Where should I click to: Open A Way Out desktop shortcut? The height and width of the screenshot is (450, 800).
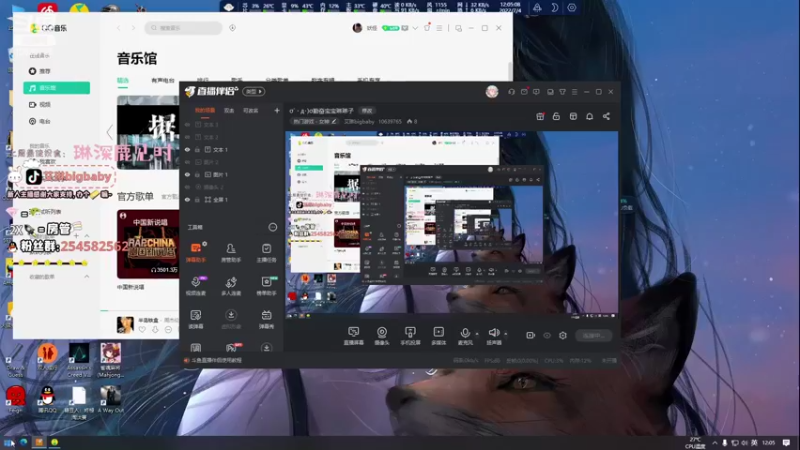(110, 398)
